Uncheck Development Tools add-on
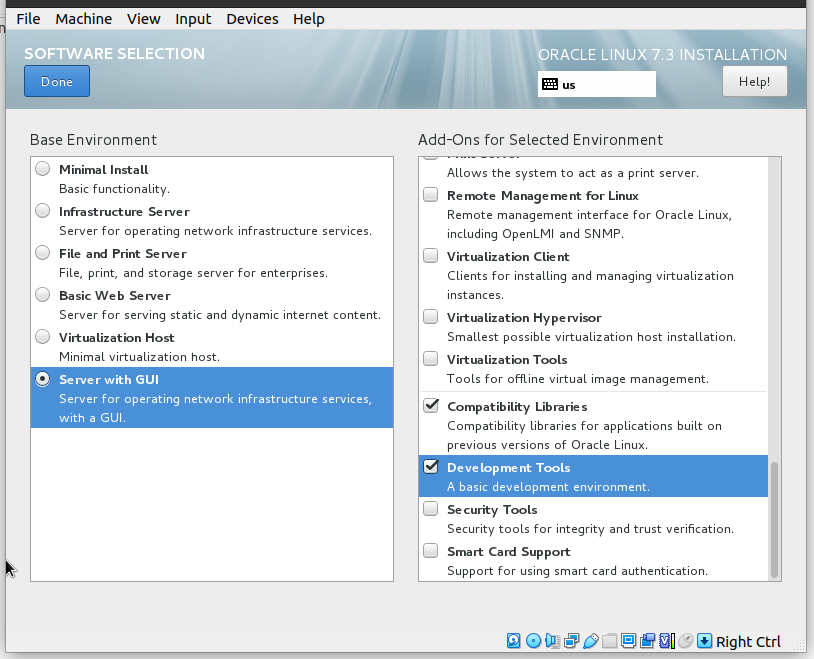This screenshot has width=814, height=659. (431, 466)
